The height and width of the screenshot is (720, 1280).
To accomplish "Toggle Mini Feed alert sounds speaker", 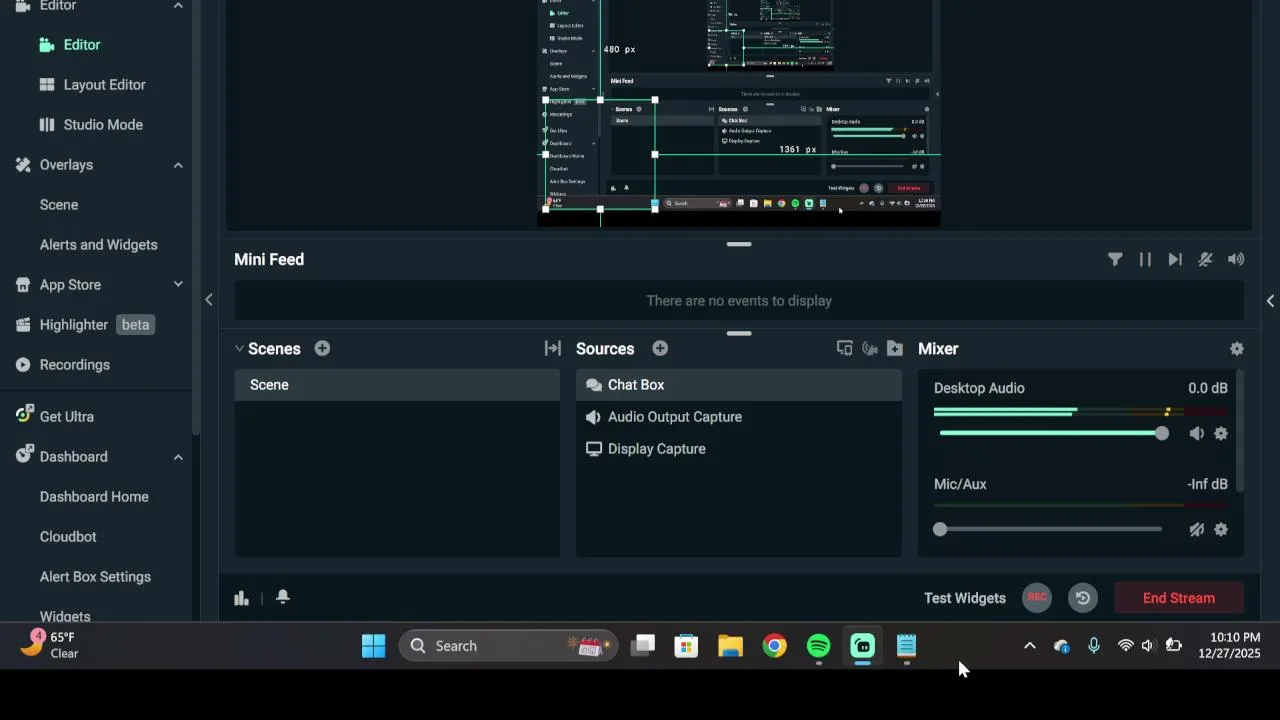I will tap(1236, 259).
